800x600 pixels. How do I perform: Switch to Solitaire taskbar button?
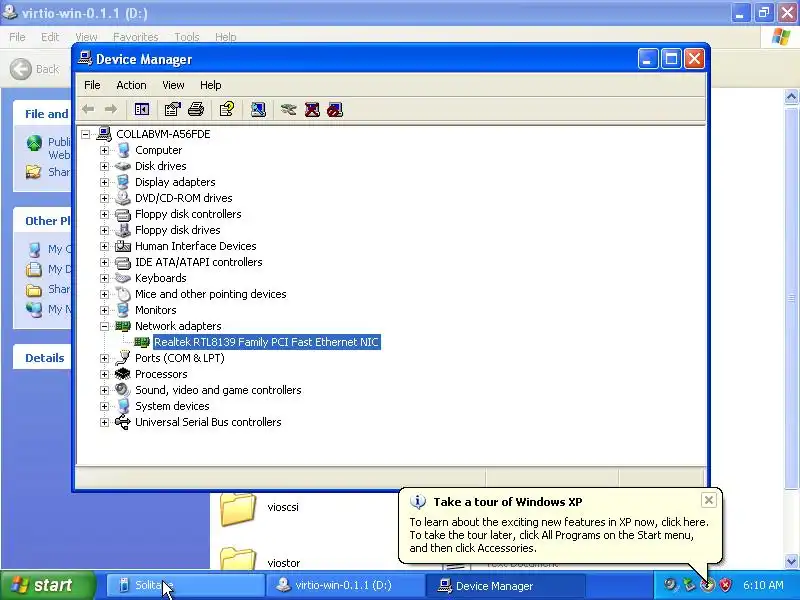[x=186, y=585]
